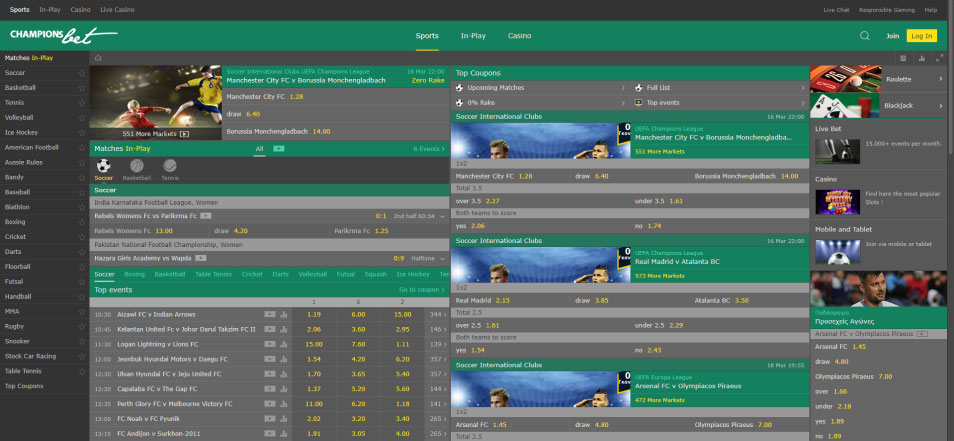Click the Join link
Image resolution: width=954 pixels, height=441 pixels.
pos(893,36)
